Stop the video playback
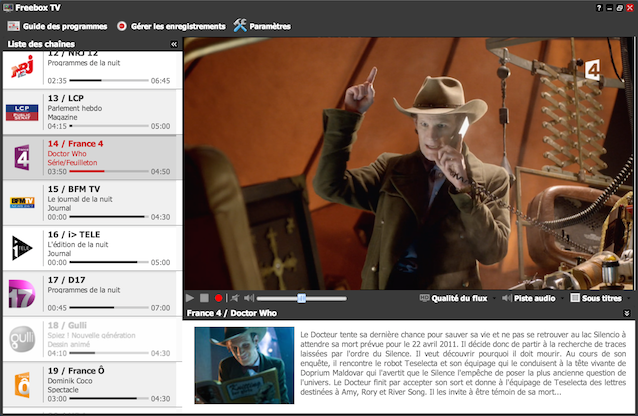Image resolution: width=638 pixels, height=416 pixels. pos(204,298)
